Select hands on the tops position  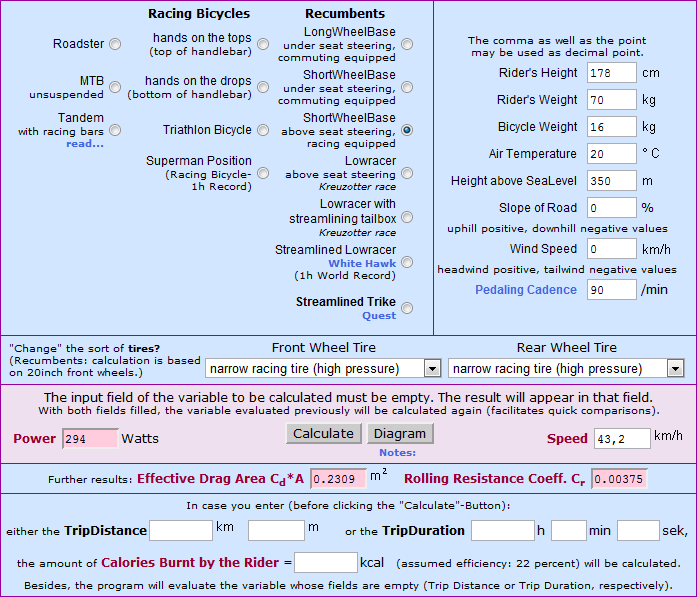click(x=263, y=44)
